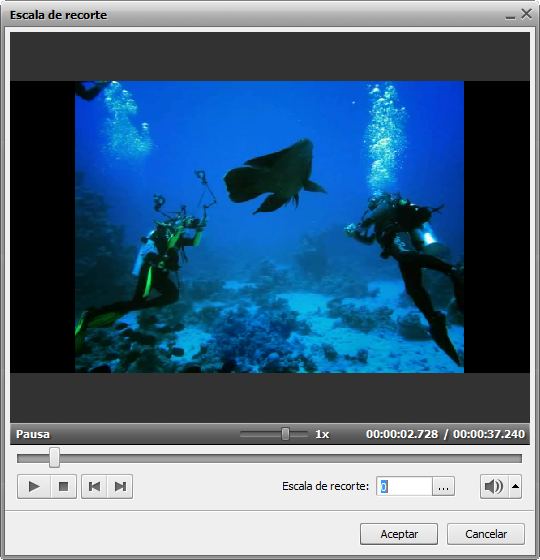The image size is (540, 560).
Task: Seek to the middle of the timeline track
Action: click(x=269, y=459)
